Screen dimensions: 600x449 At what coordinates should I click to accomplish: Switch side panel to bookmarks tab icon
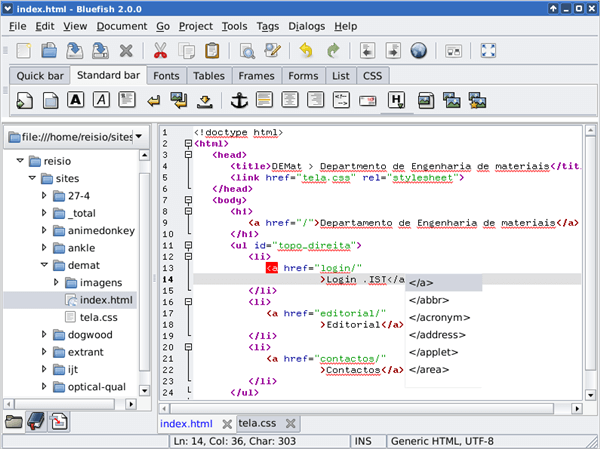tap(37, 420)
